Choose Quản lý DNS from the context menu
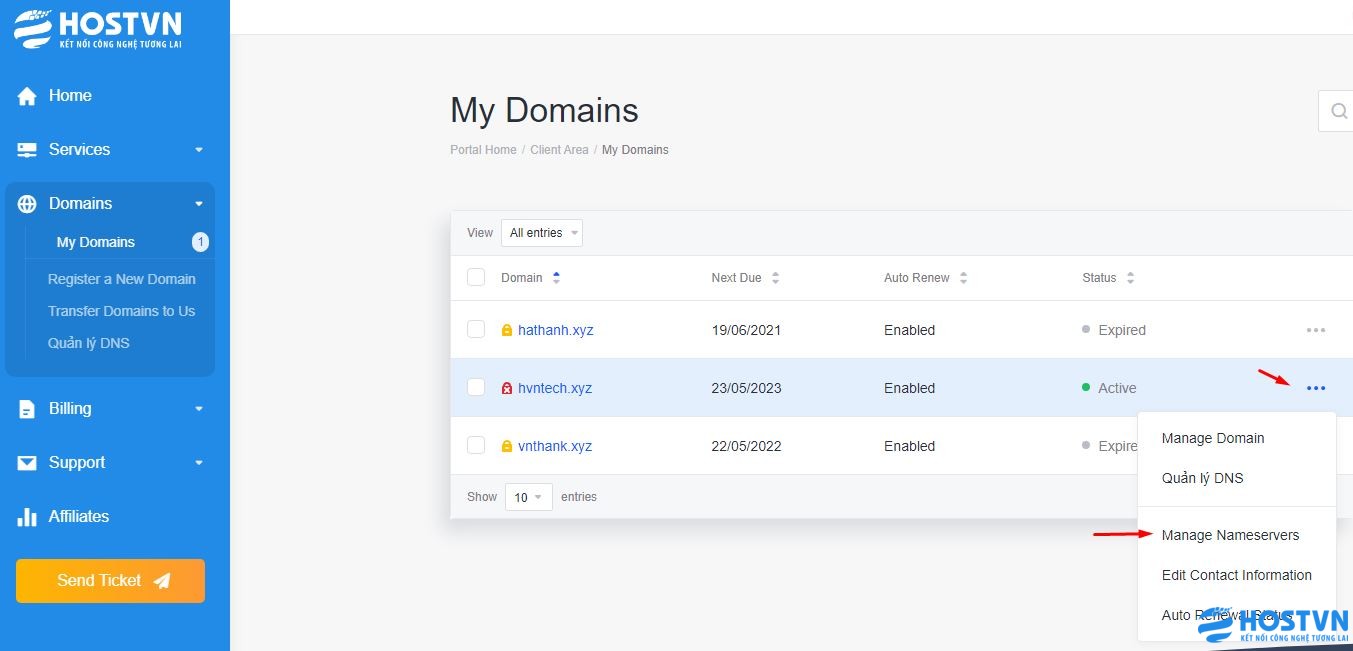1353x651 pixels. click(1203, 478)
